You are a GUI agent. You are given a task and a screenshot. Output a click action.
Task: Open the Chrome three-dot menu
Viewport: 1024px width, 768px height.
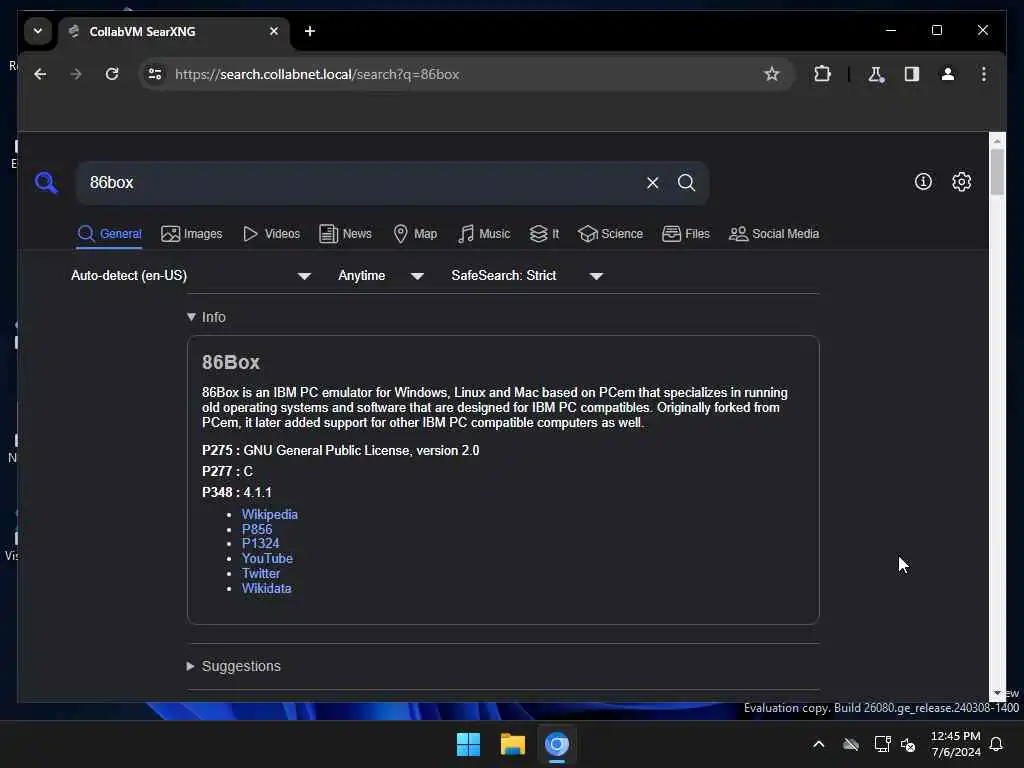click(984, 74)
